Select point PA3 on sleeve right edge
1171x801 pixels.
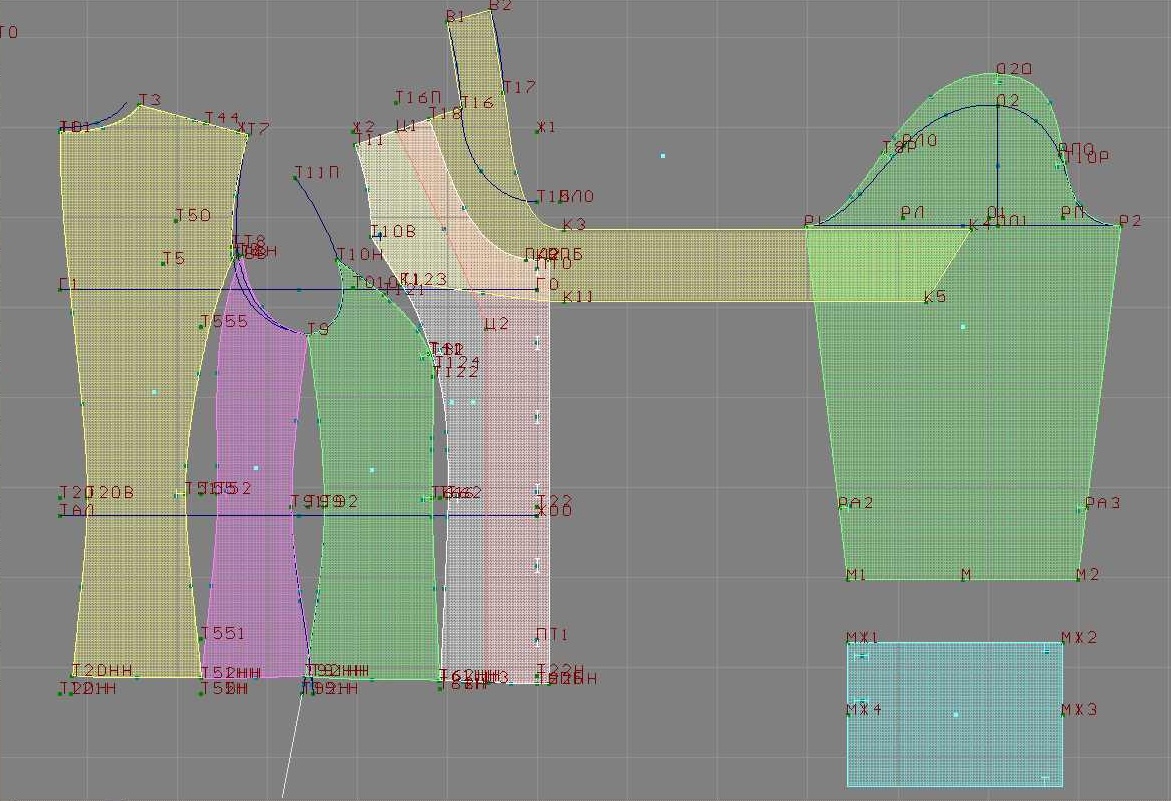(x=1086, y=506)
